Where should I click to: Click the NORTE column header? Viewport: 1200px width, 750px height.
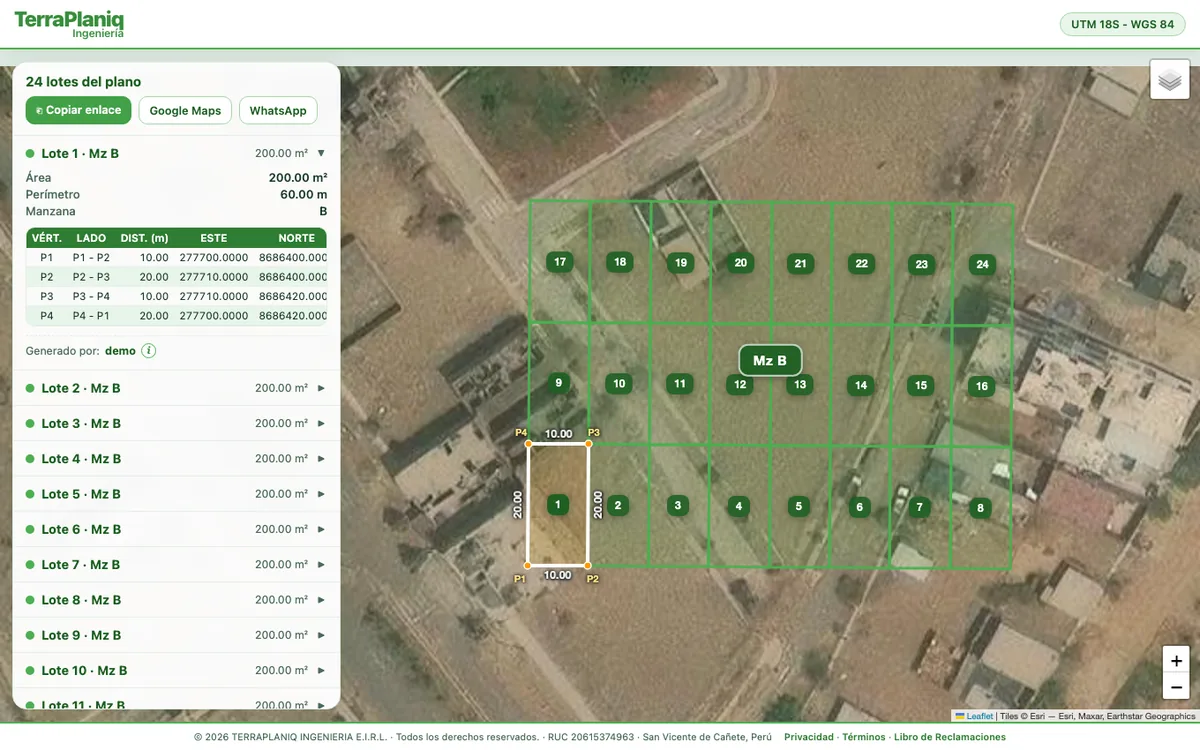[296, 238]
